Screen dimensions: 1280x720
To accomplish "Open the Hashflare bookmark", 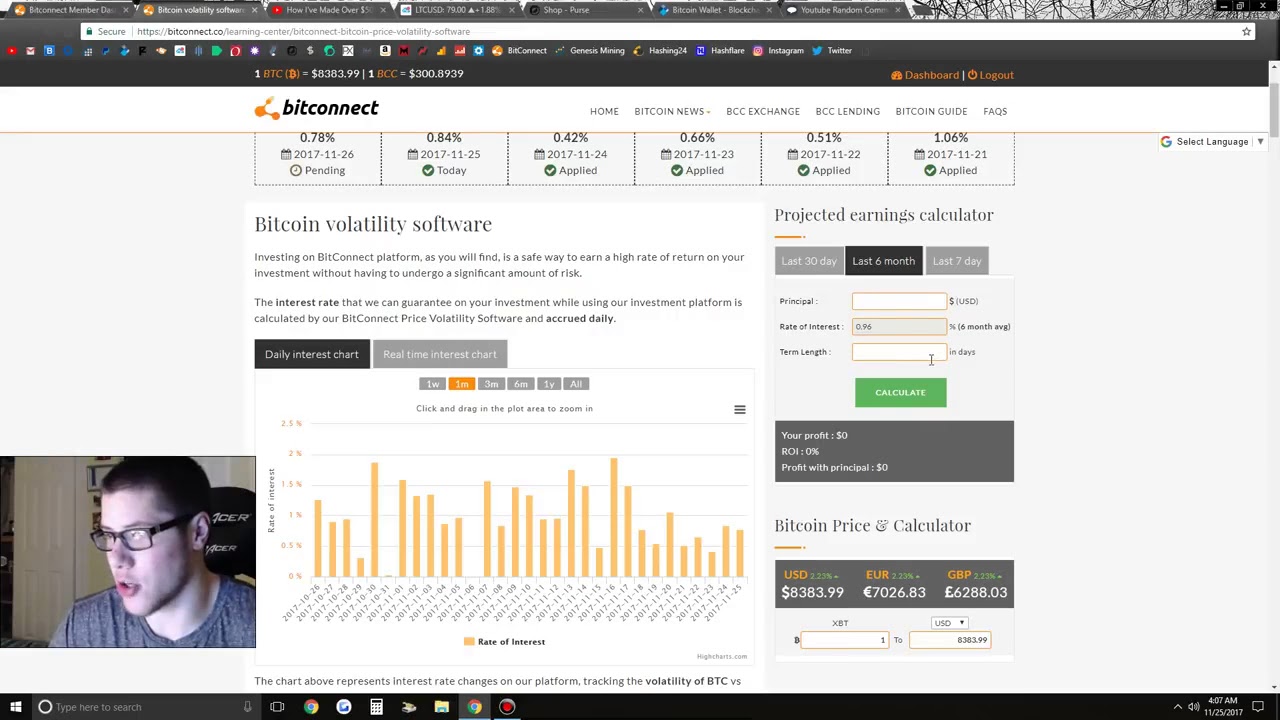I will click(720, 51).
